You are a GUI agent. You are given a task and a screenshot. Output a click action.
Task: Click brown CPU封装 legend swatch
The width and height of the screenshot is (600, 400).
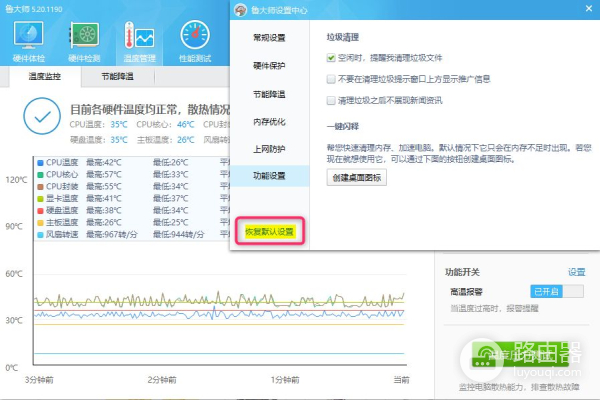click(40, 187)
